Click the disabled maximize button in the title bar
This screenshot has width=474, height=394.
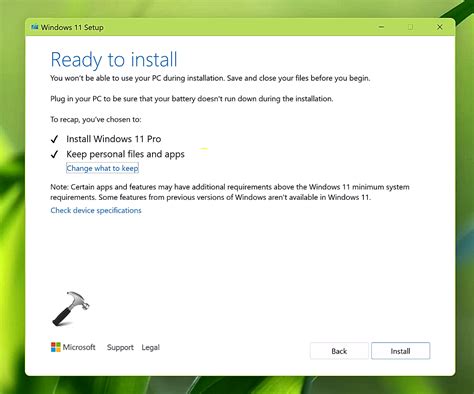pos(410,27)
